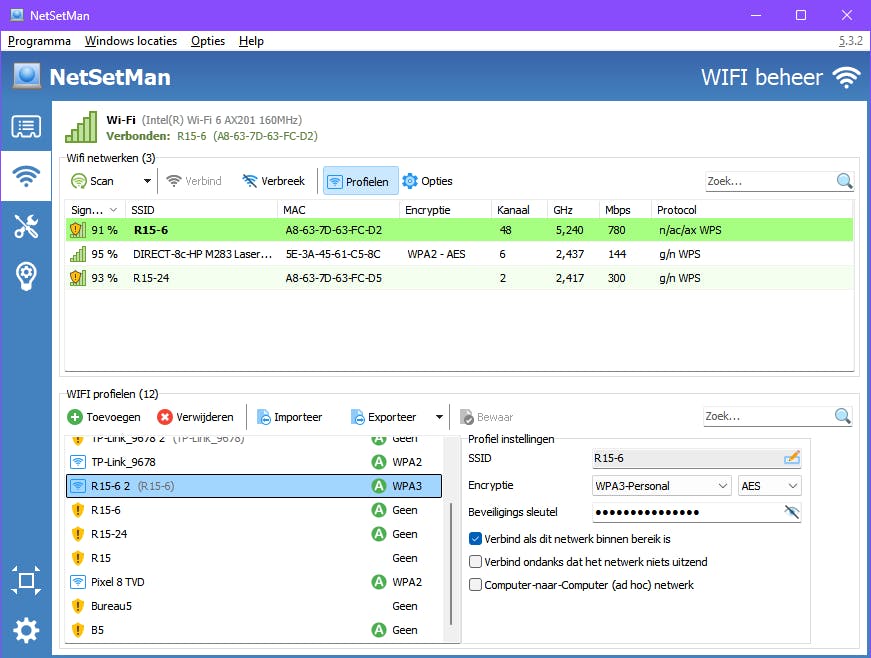Viewport: 871px width, 658px height.
Task: Select the TP-Link_9678 profile
Action: [254, 462]
